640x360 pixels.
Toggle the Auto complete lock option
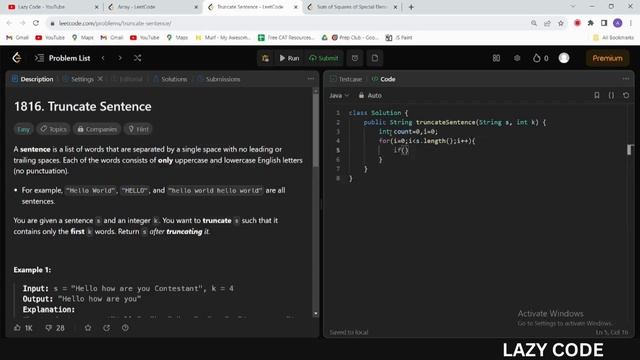click(x=370, y=96)
